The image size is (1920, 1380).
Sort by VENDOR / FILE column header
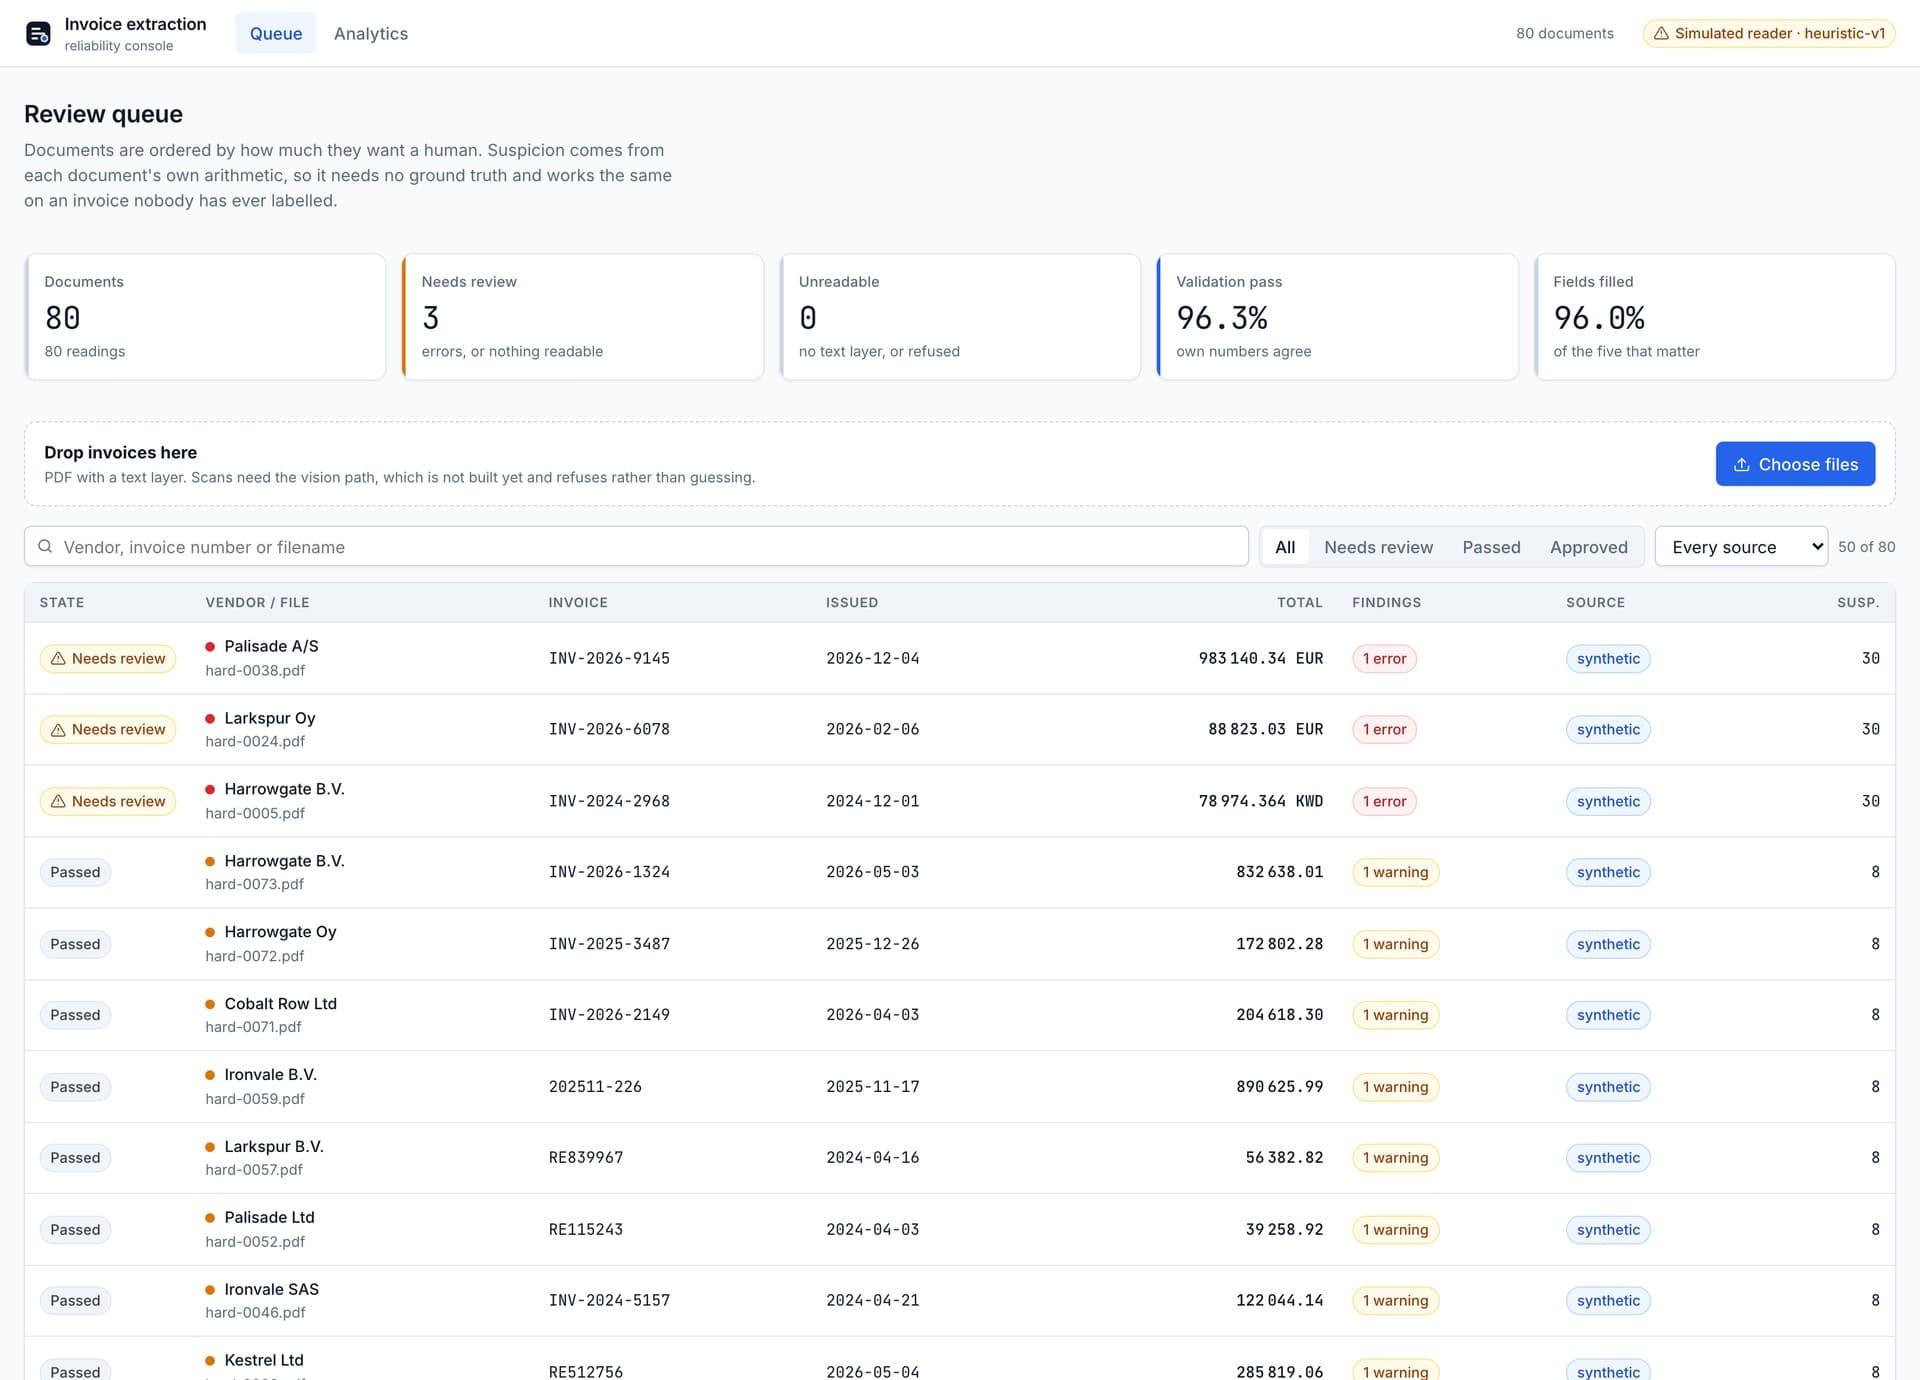point(257,603)
